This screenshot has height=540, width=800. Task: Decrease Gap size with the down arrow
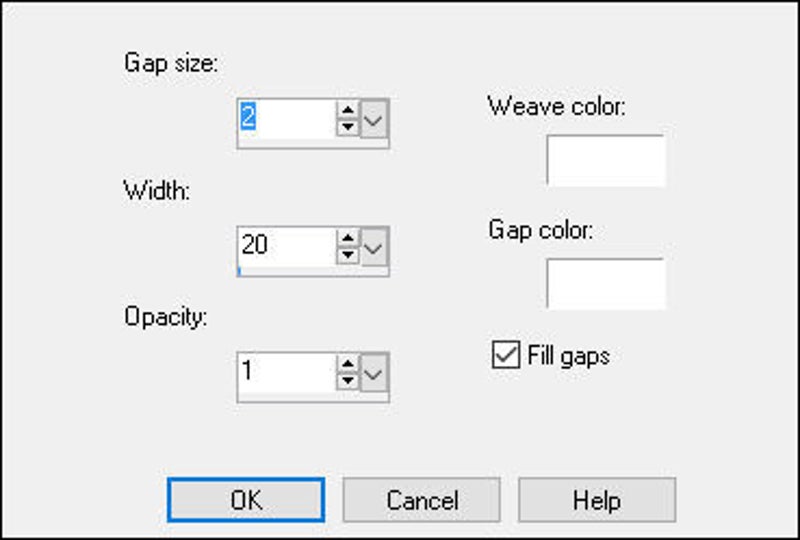pos(347,126)
